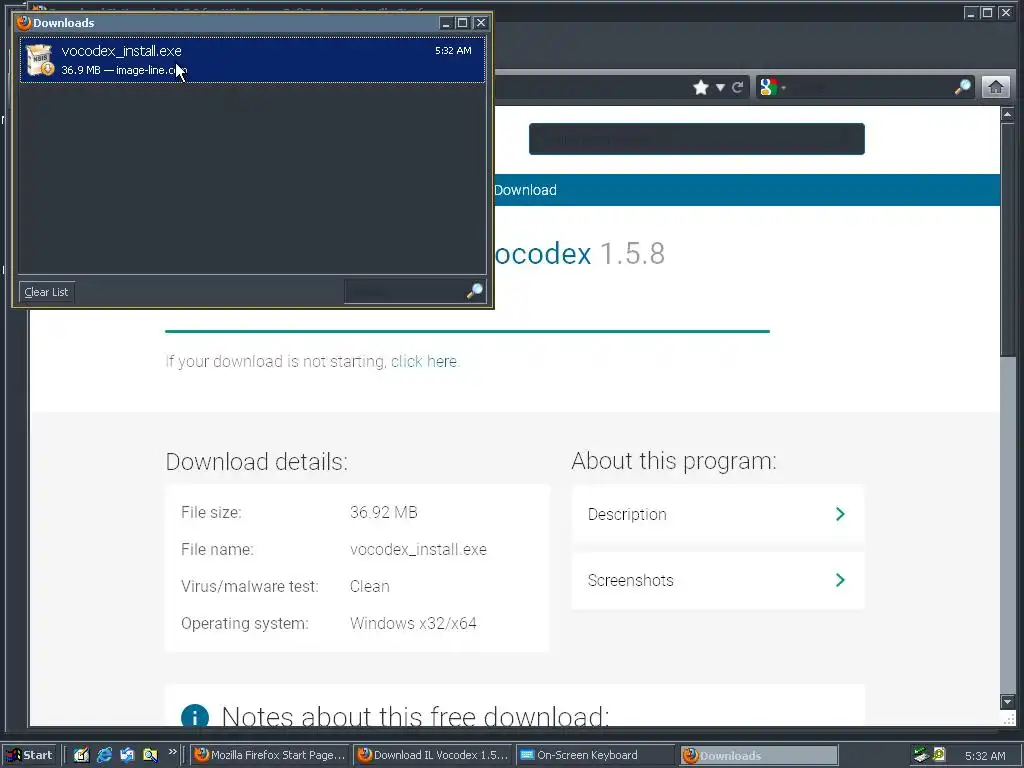Click the Downloads taskbar button
1024x768 pixels.
point(758,755)
